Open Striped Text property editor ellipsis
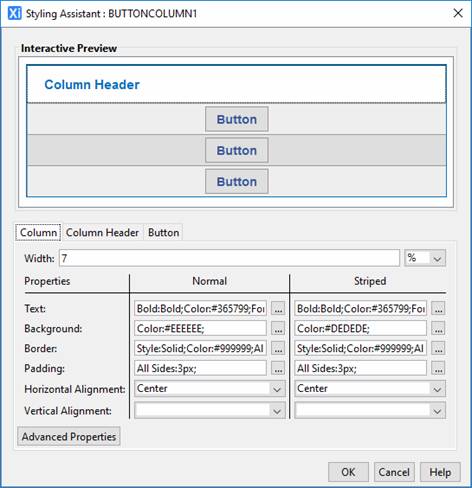Screen dimensions: 472x488 (438, 309)
